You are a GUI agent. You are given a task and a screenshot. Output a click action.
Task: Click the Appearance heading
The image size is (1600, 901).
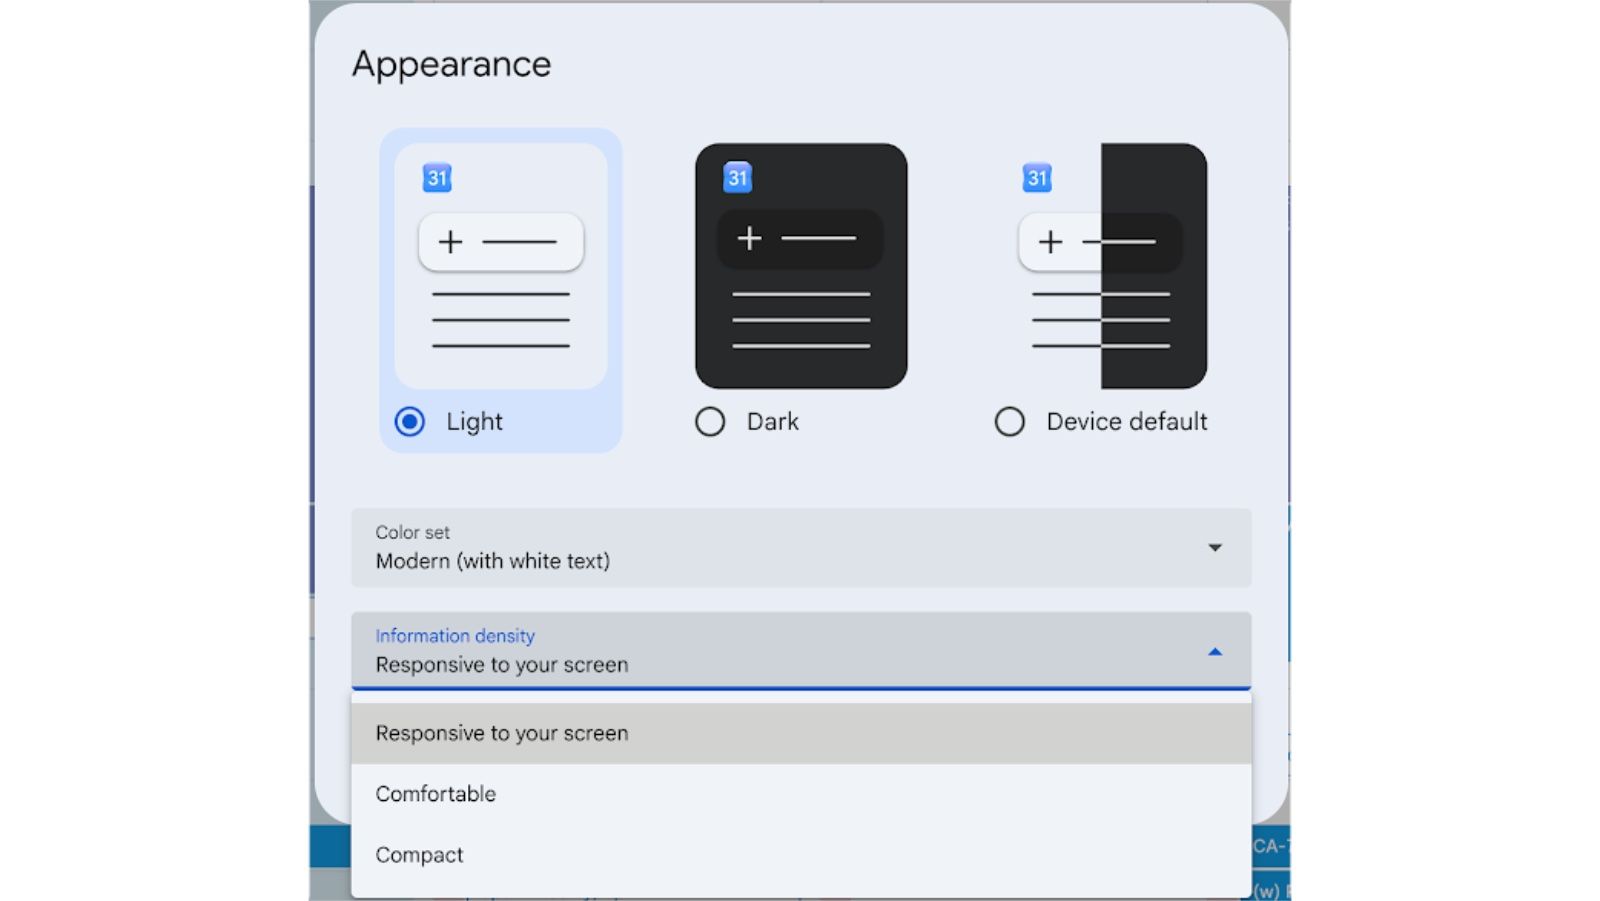click(x=451, y=65)
